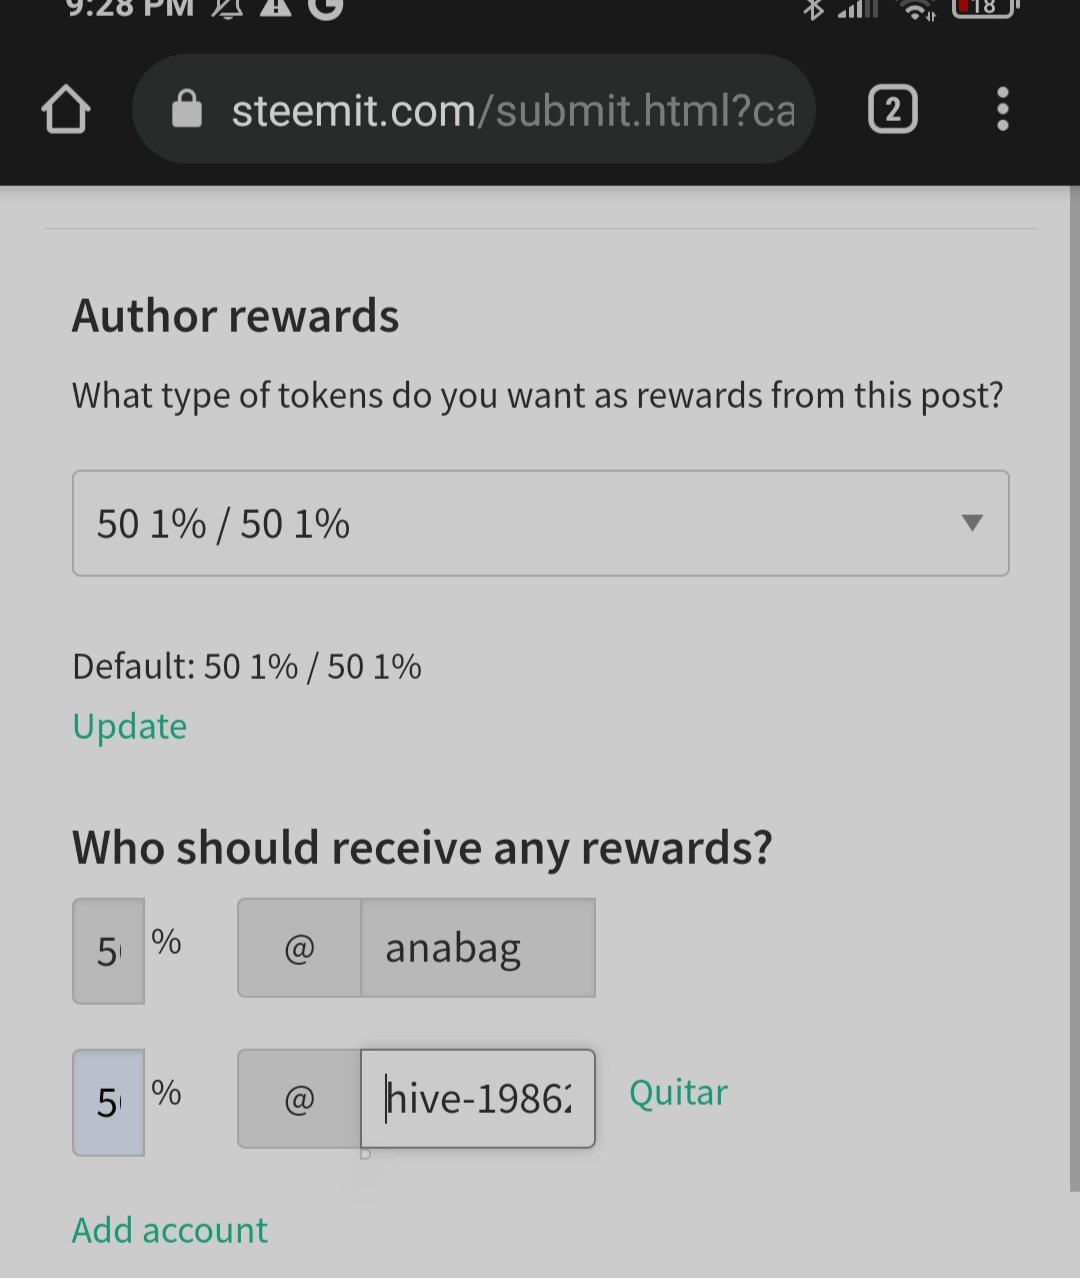Click the steemit.com address bar
1080x1278 pixels.
click(x=474, y=109)
